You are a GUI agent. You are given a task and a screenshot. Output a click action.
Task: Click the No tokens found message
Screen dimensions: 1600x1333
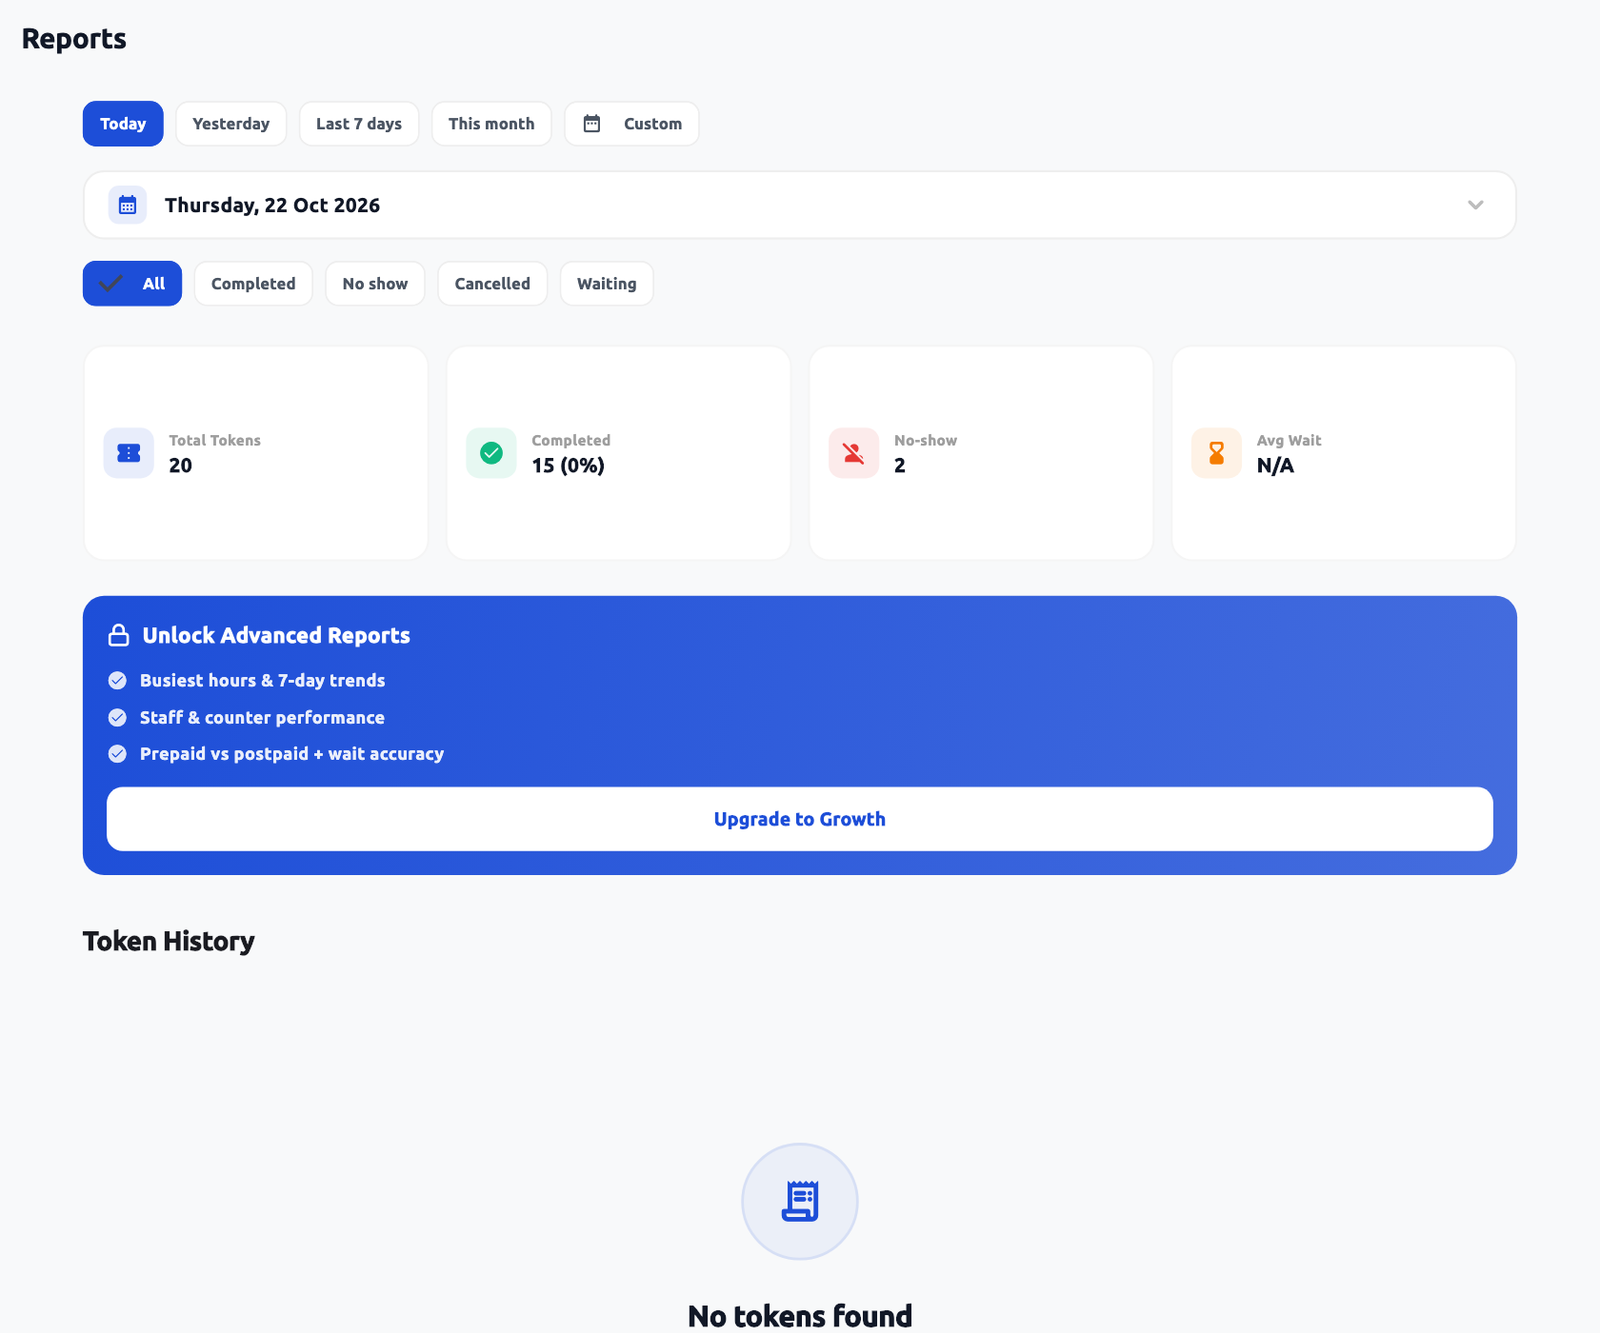[x=800, y=1315]
